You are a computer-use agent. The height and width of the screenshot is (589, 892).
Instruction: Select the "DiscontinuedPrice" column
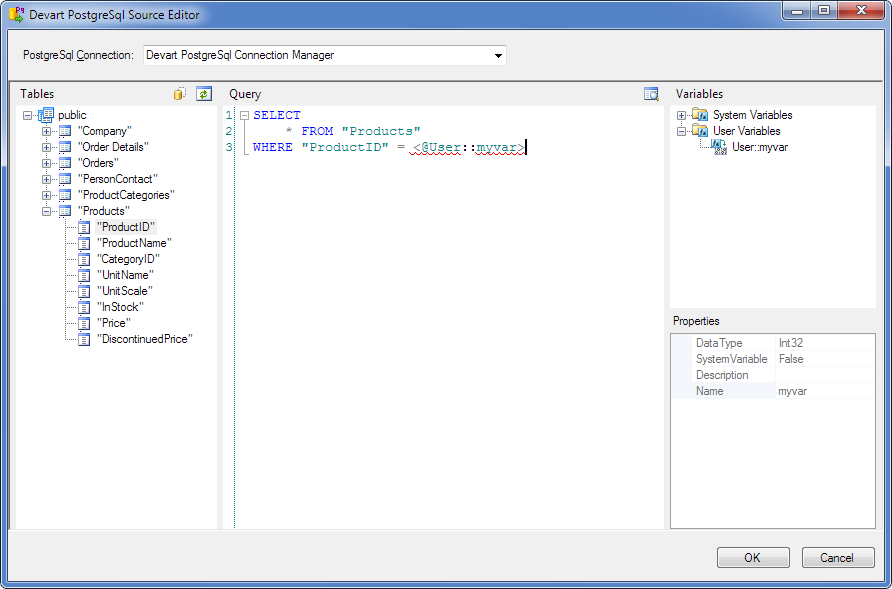click(x=144, y=339)
